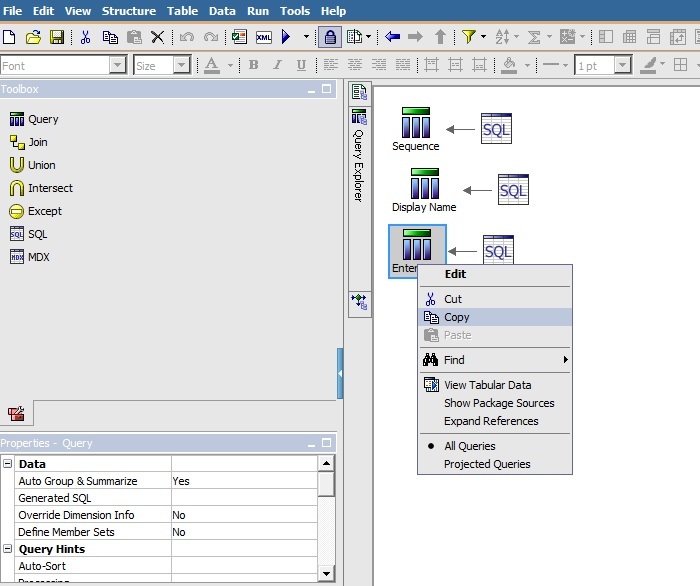Open the Page Explorer tab icon
The height and width of the screenshot is (586, 700).
tap(359, 92)
